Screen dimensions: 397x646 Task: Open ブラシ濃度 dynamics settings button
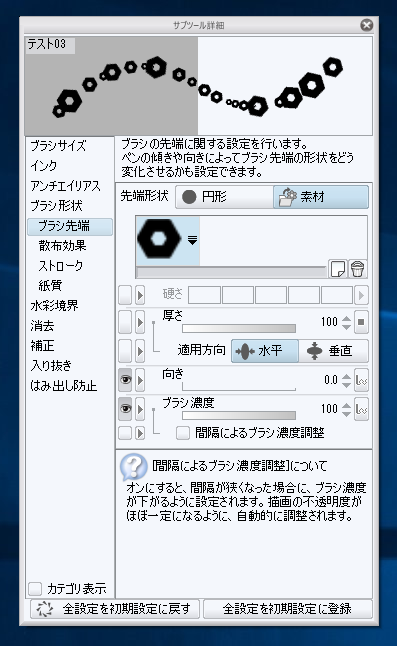tap(361, 409)
